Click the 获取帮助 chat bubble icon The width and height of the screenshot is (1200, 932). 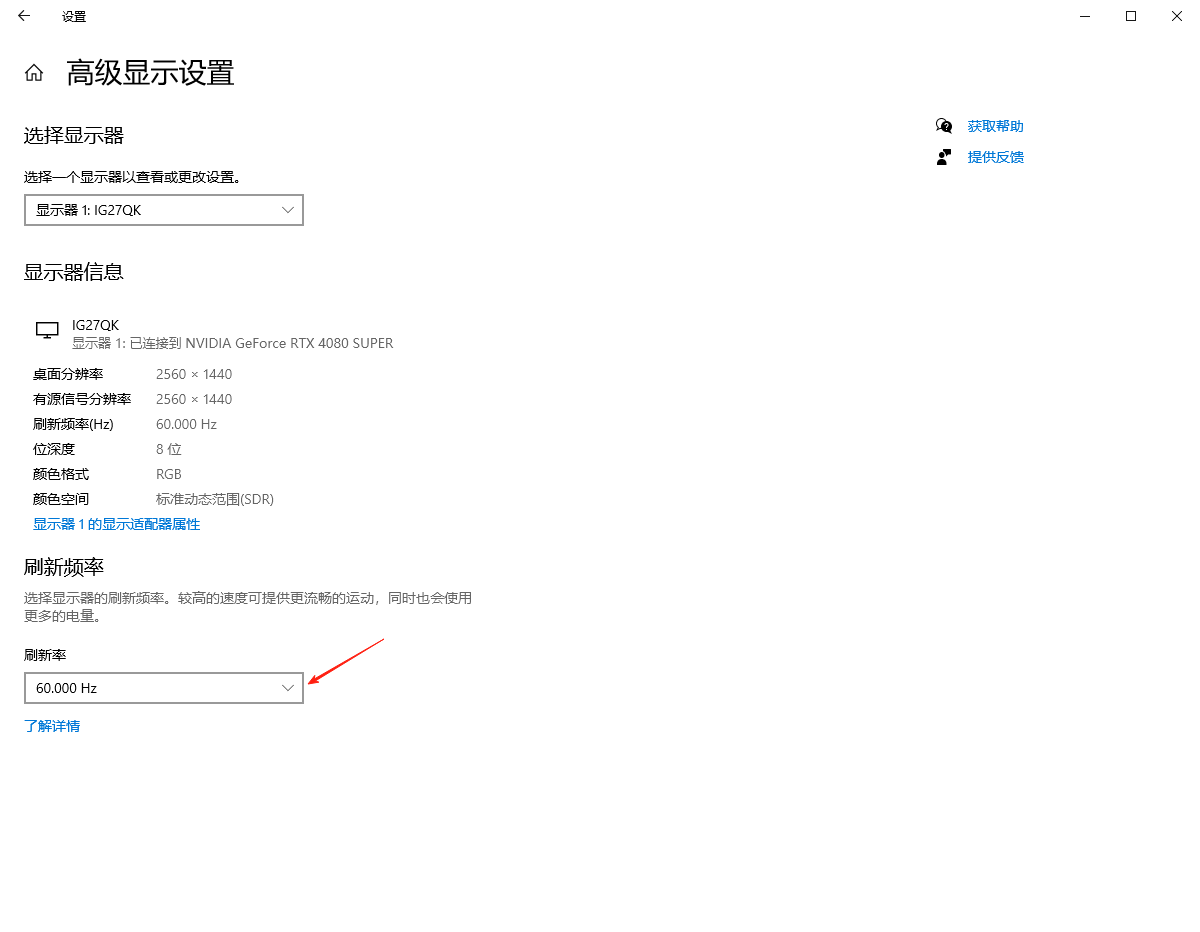click(943, 126)
